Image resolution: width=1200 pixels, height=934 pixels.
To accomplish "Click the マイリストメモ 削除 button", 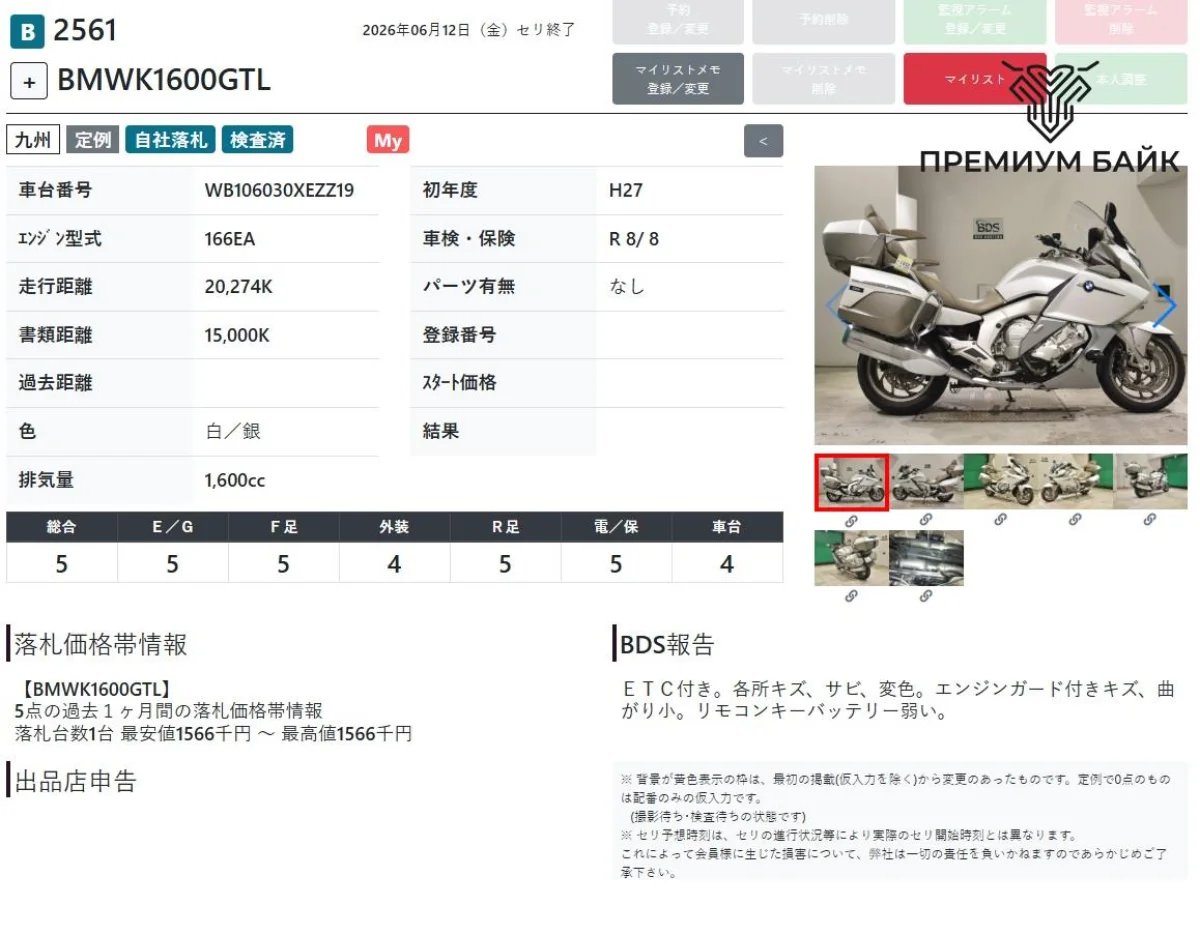I will pyautogui.click(x=825, y=79).
